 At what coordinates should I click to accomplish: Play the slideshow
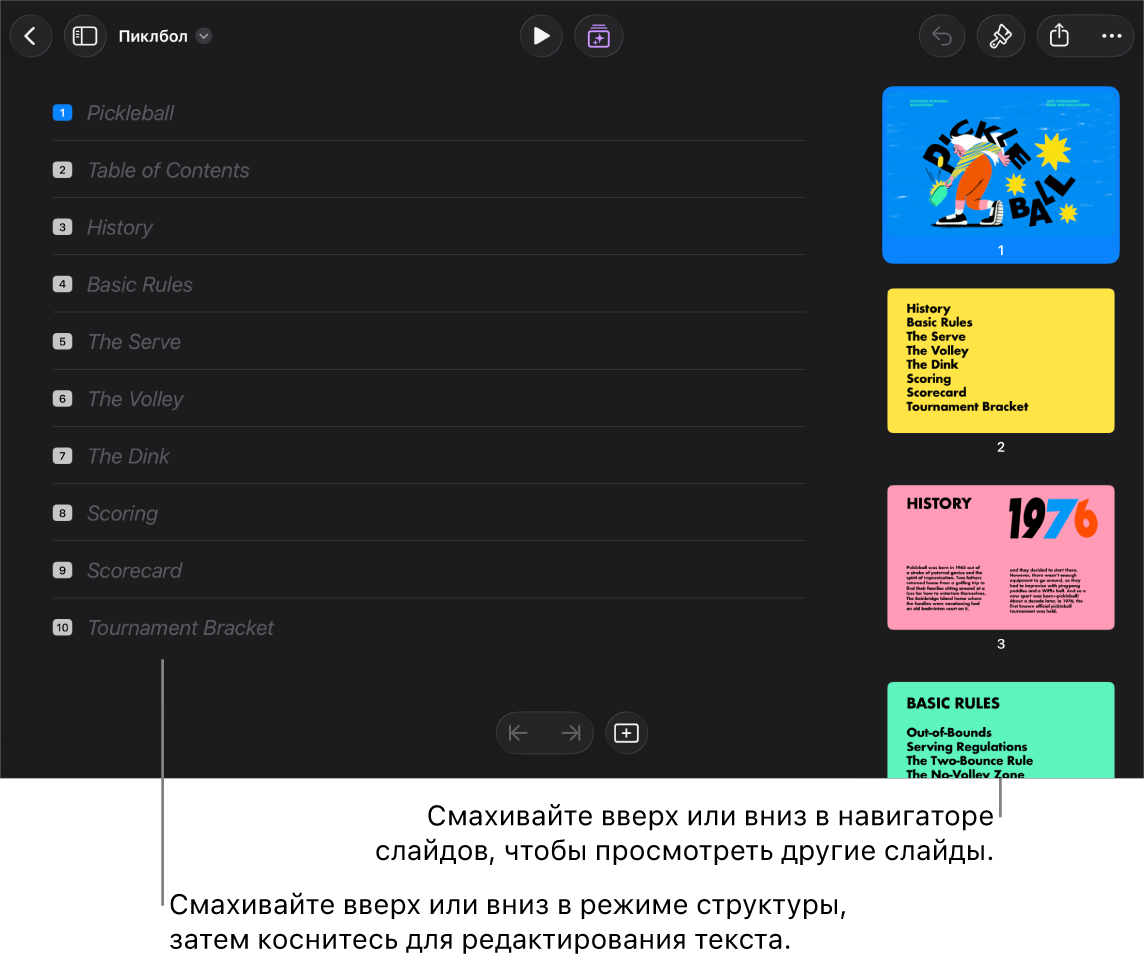[x=541, y=36]
